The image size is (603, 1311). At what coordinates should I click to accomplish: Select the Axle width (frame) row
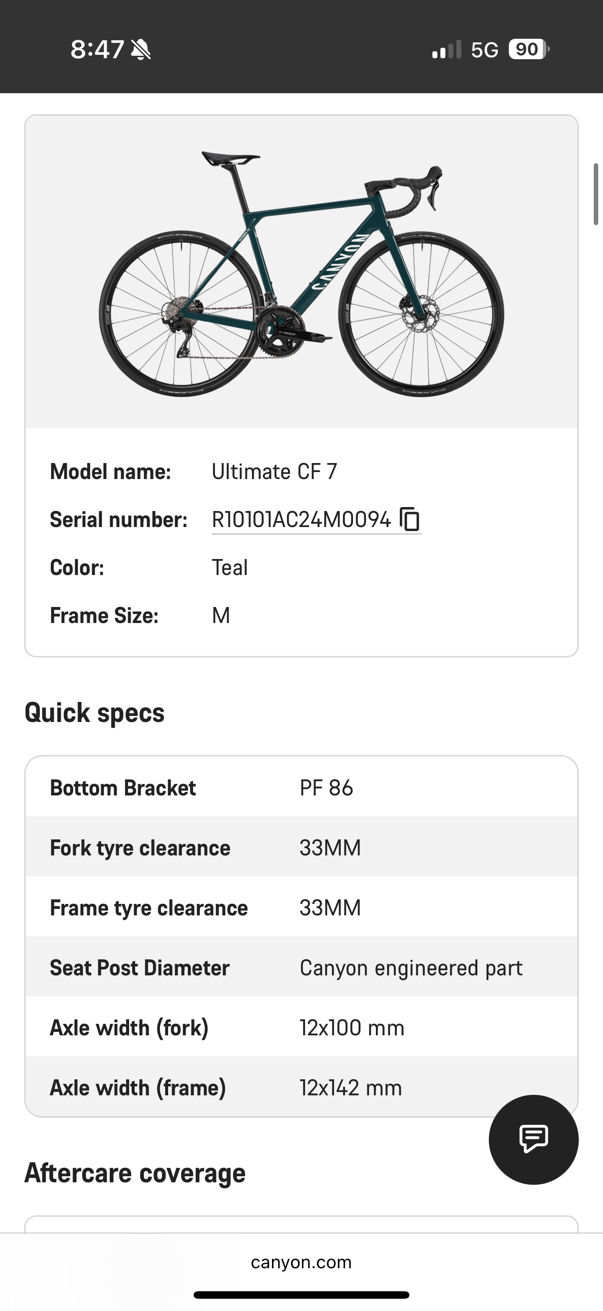pyautogui.click(x=301, y=1087)
